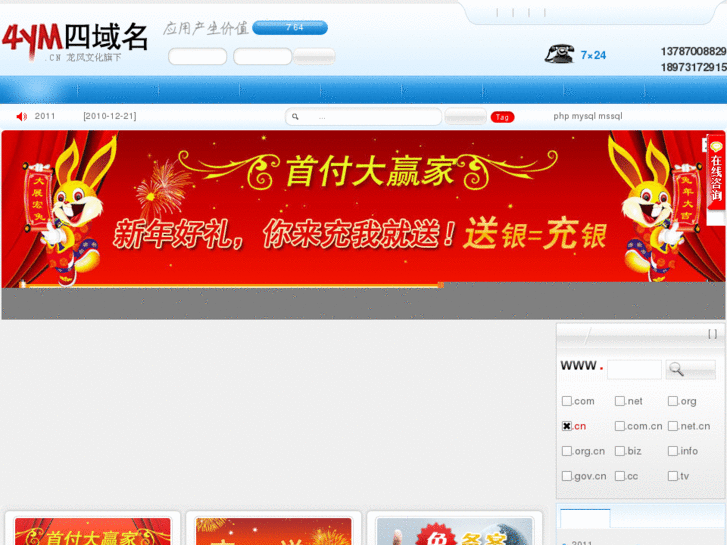Screen dimensions: 727x545
Task: Tick the .org domain checkbox
Action: point(672,401)
